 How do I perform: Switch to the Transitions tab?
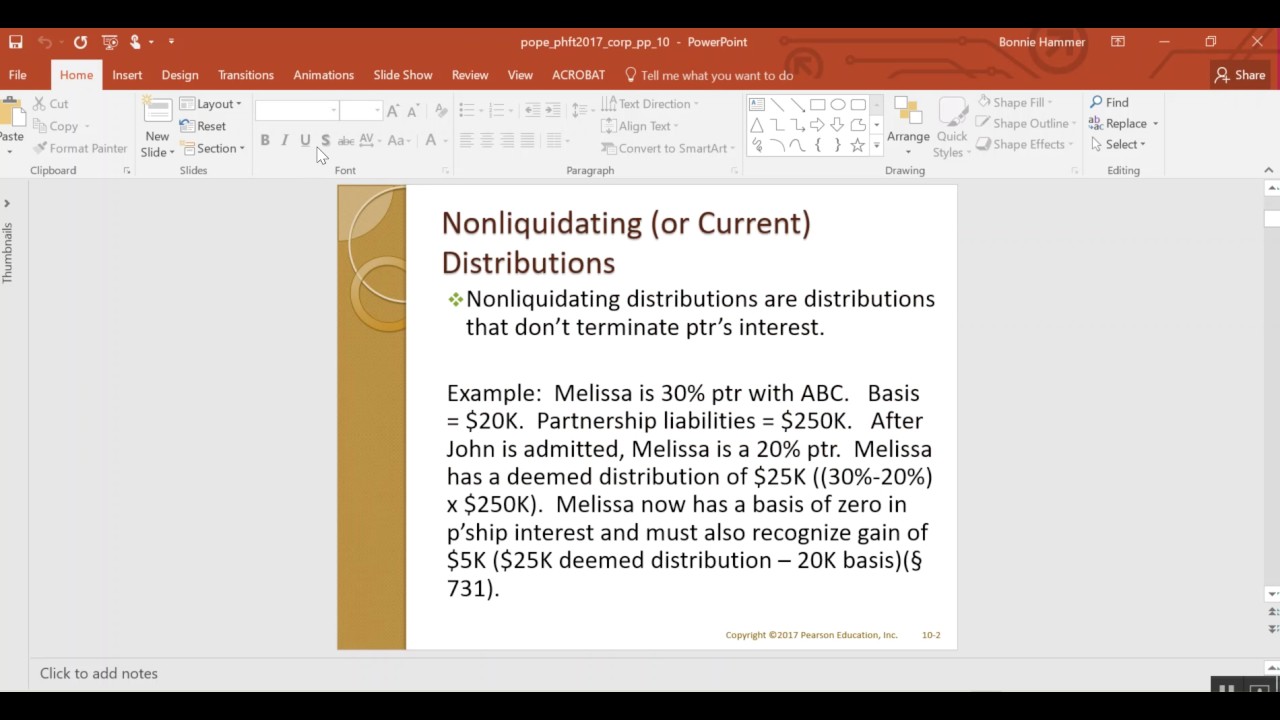[246, 75]
